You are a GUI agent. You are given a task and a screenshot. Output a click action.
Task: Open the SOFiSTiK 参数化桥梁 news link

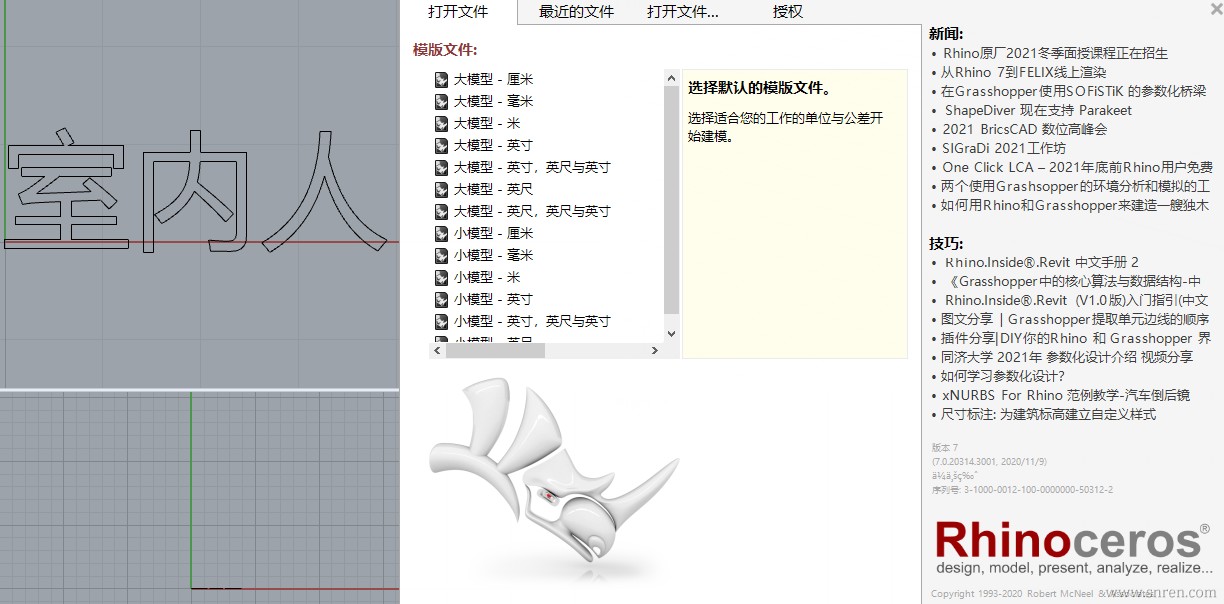tap(1075, 91)
